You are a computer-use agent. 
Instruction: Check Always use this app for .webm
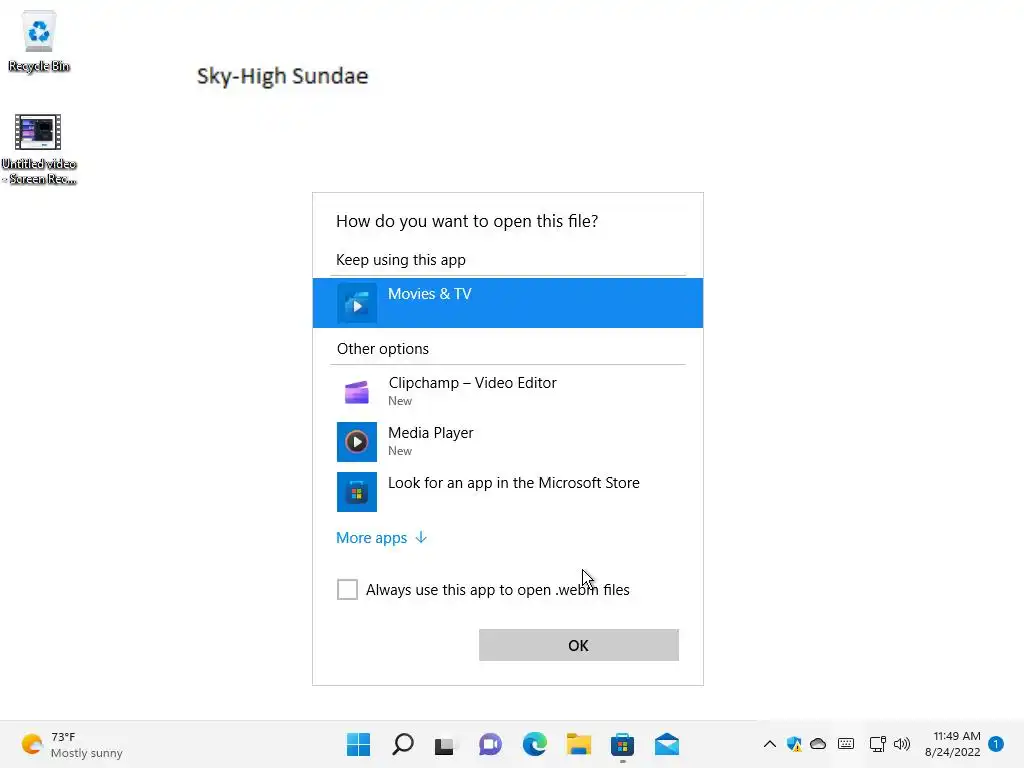click(347, 589)
